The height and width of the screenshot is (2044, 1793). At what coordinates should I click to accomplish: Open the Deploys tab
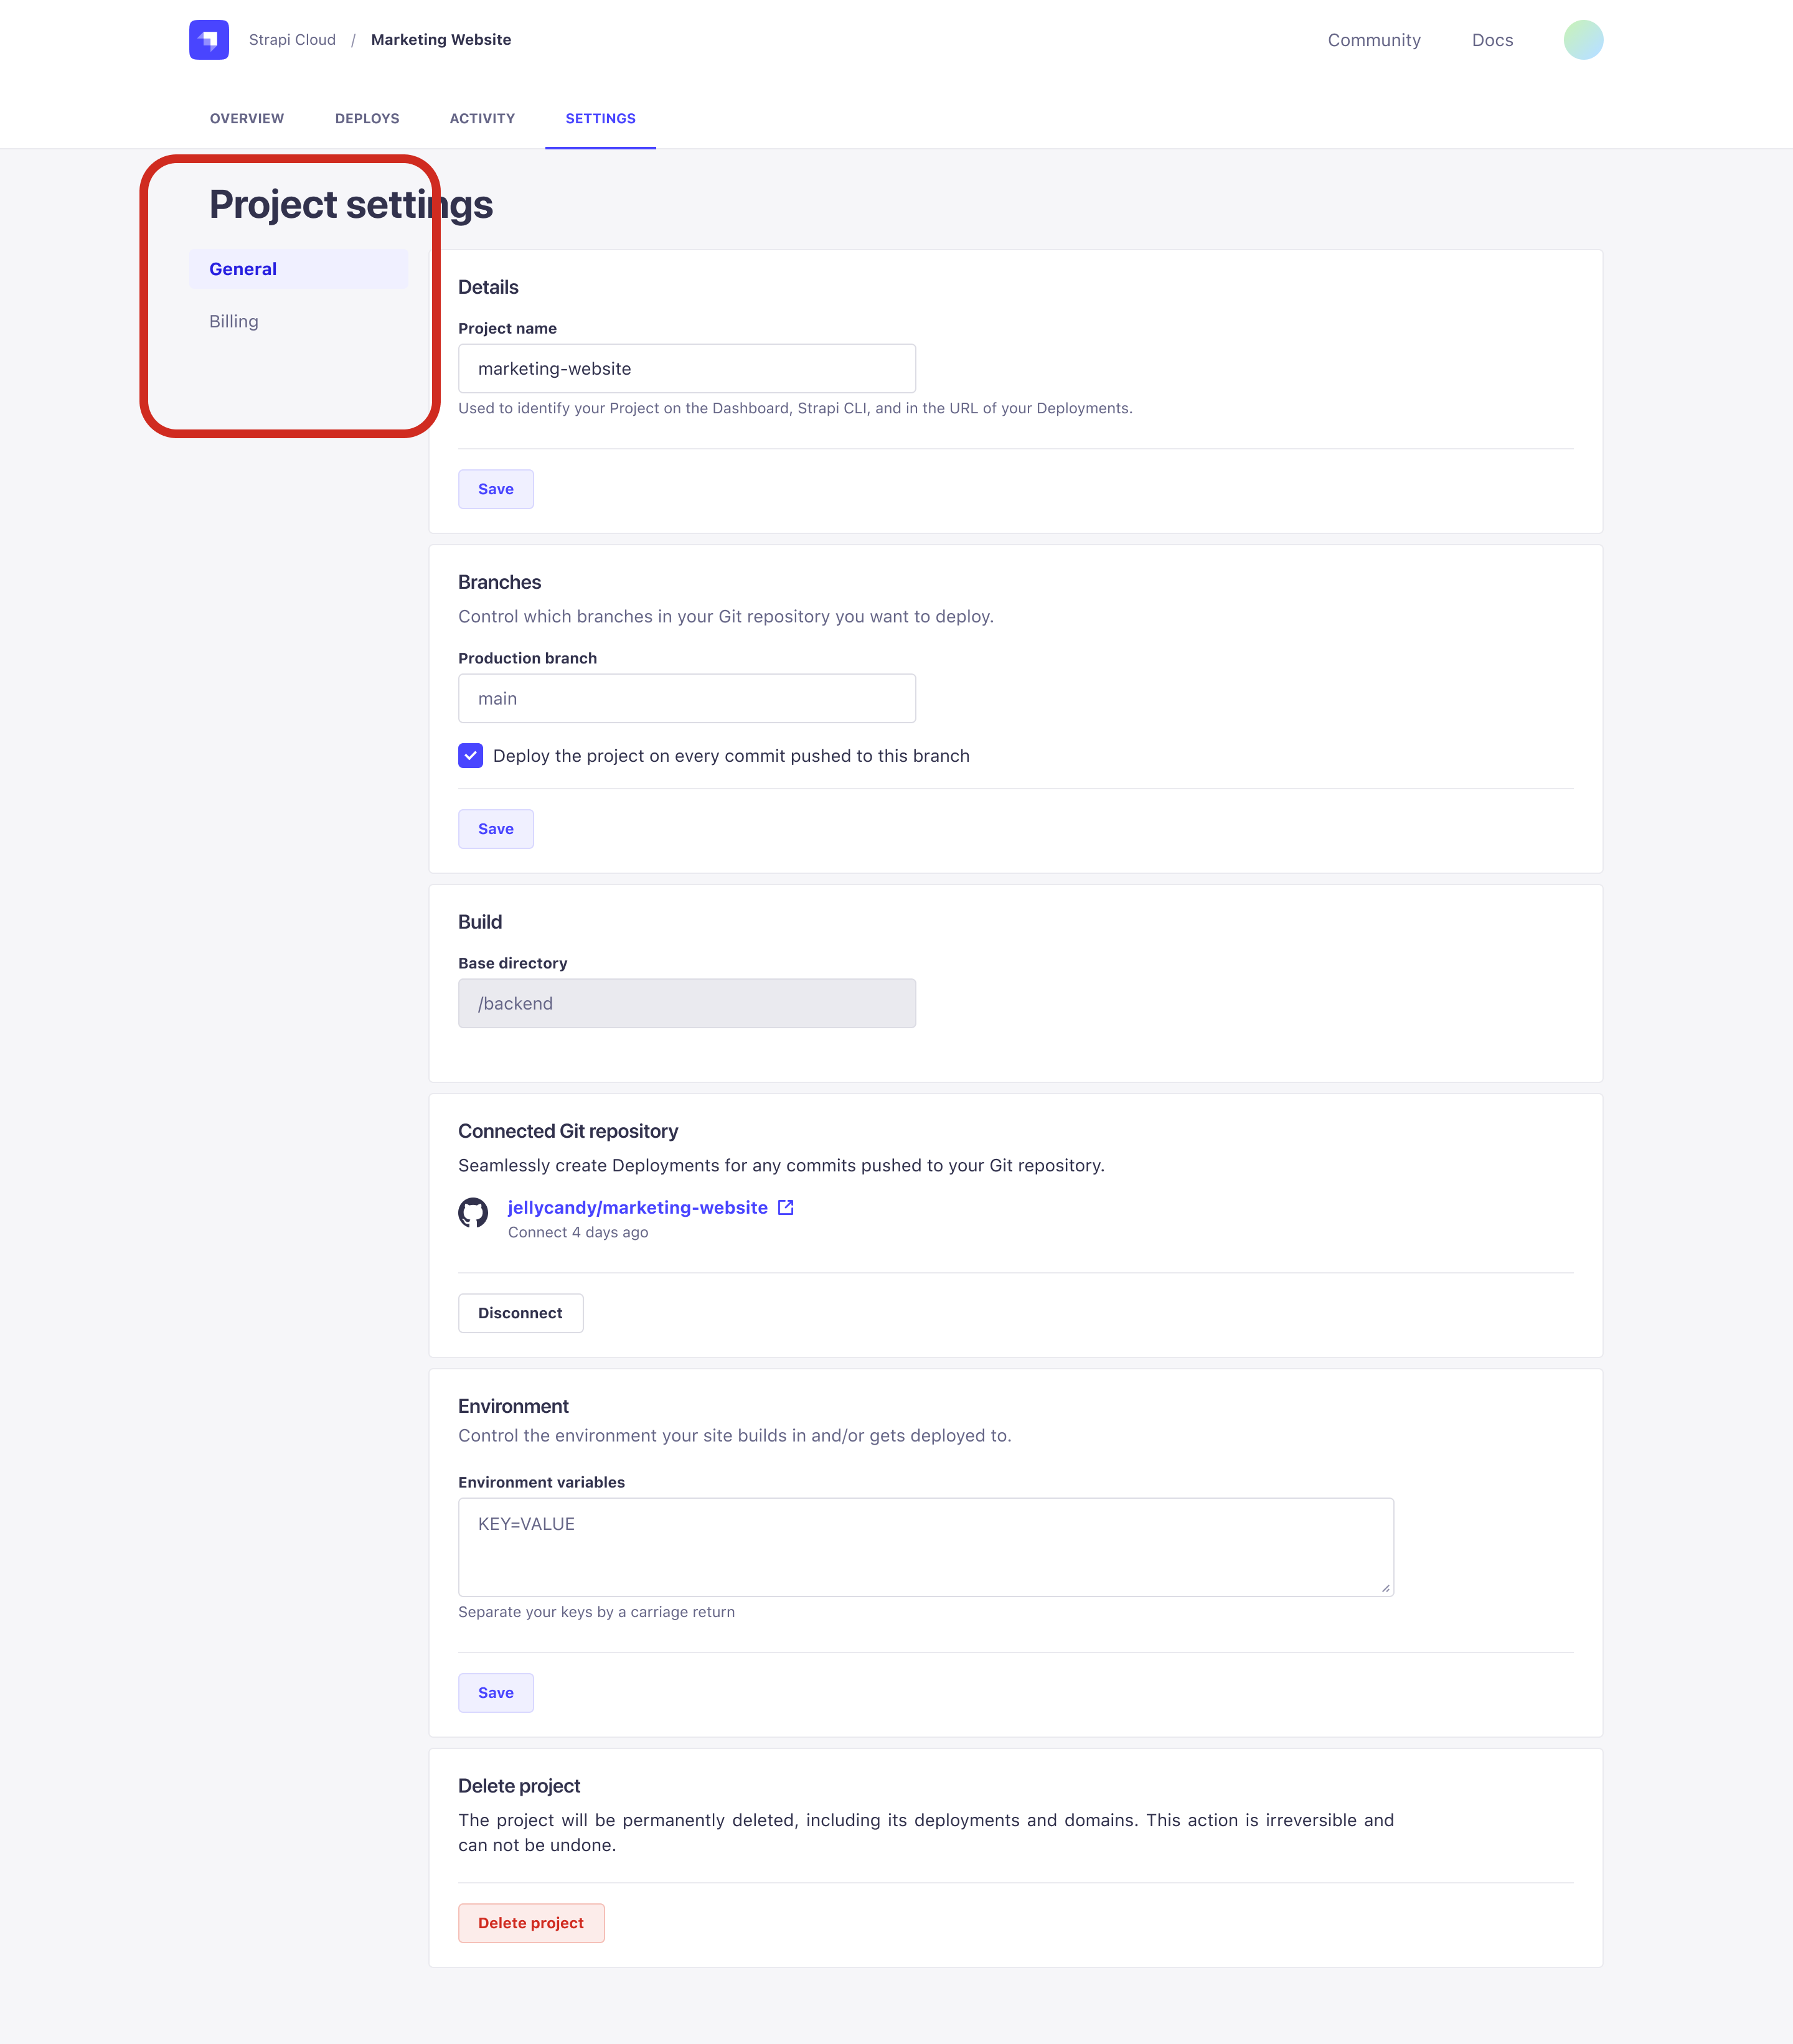coord(366,118)
